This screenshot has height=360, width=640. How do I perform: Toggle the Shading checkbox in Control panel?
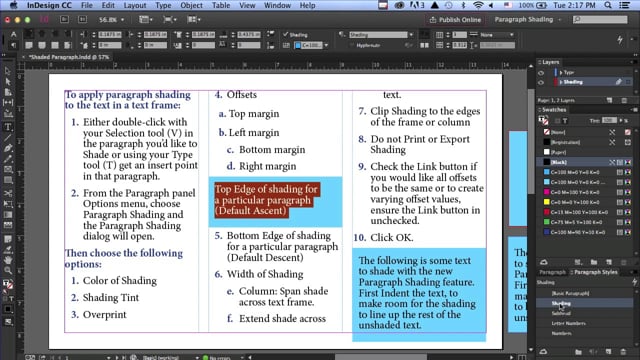tap(286, 35)
